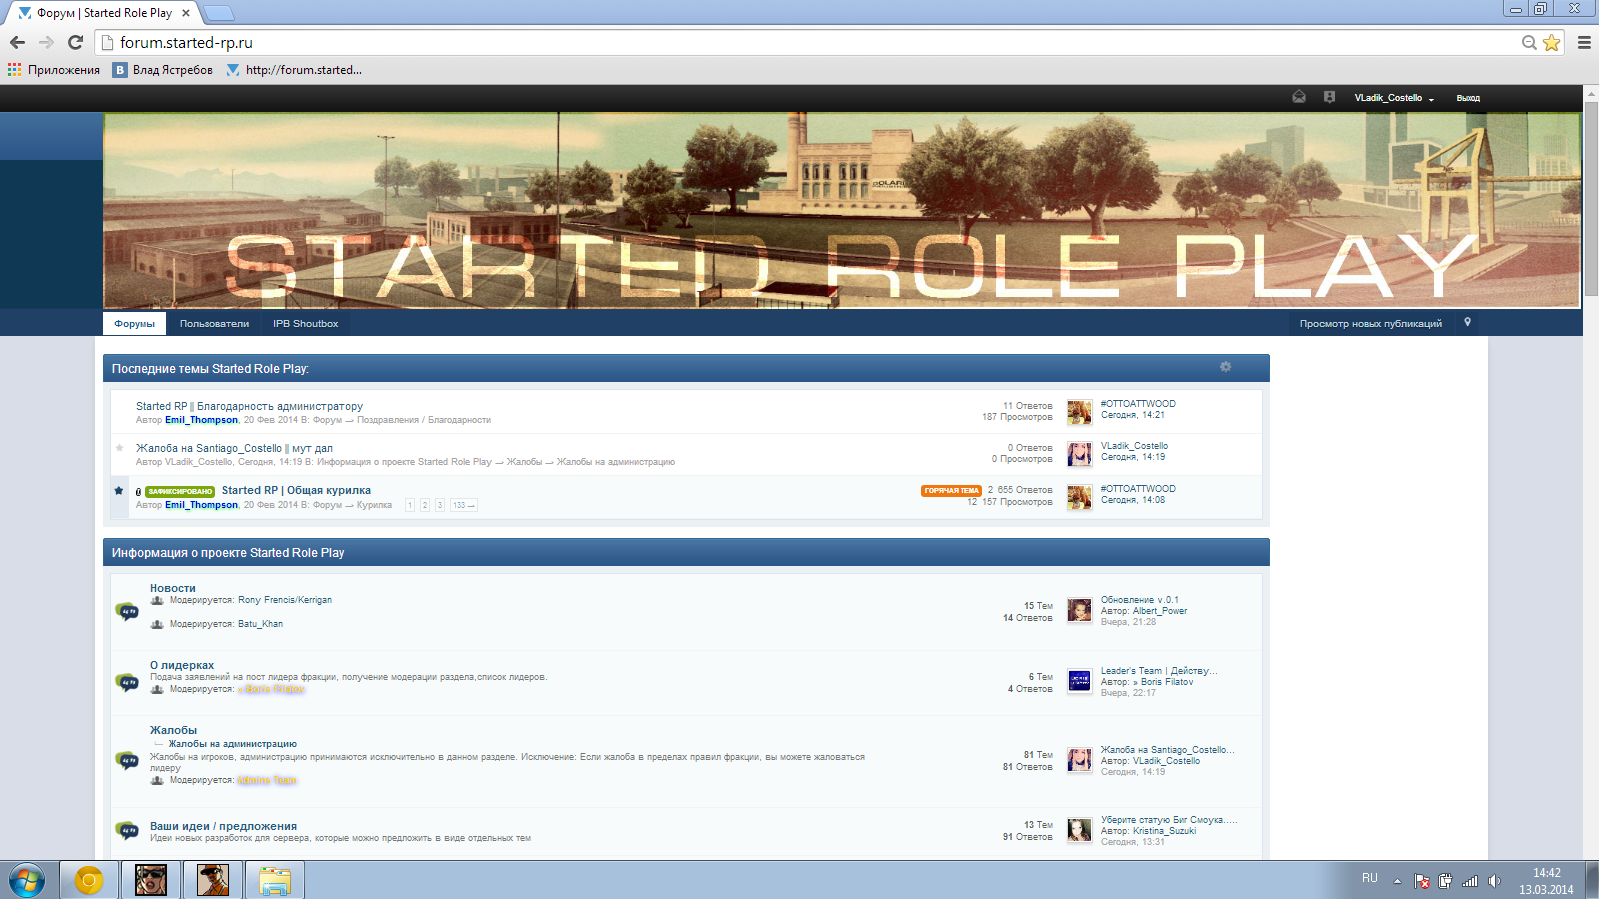Image resolution: width=1599 pixels, height=899 pixels.
Task: Click avatar next to Обновление v.0.1
Action: coord(1079,610)
